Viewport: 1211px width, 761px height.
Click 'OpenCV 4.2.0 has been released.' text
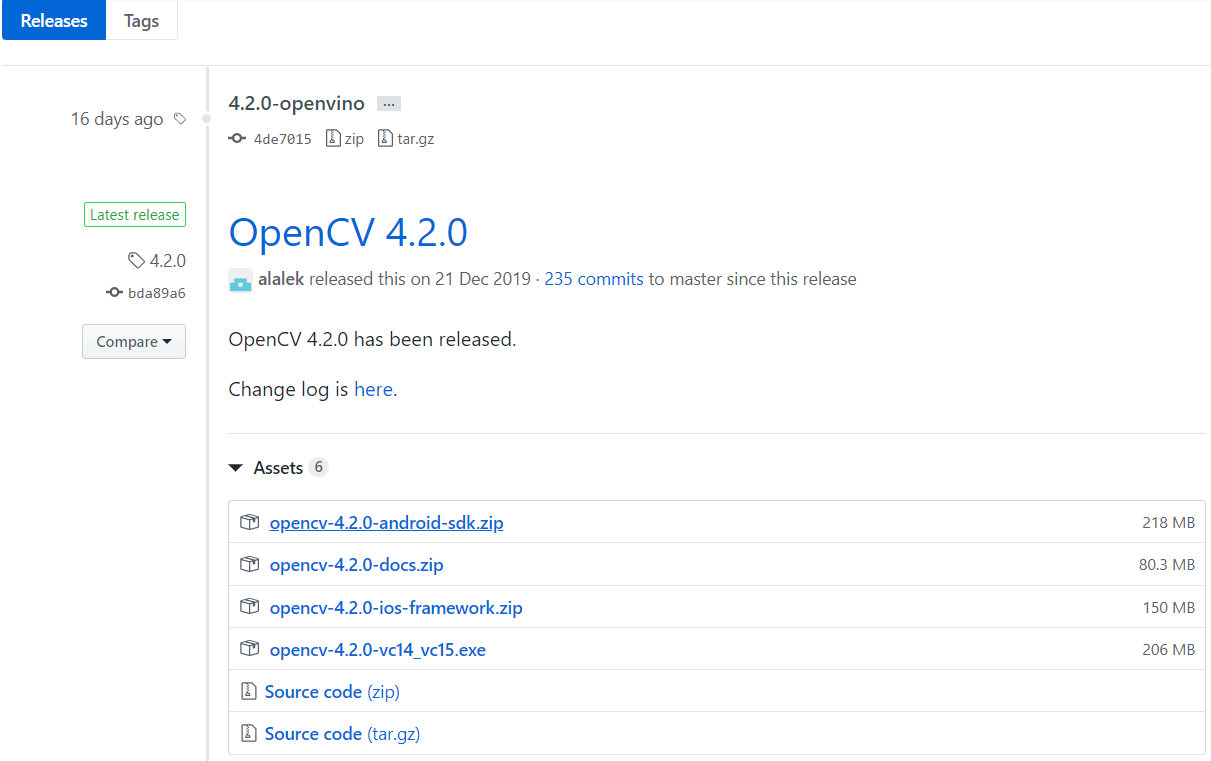(x=372, y=340)
